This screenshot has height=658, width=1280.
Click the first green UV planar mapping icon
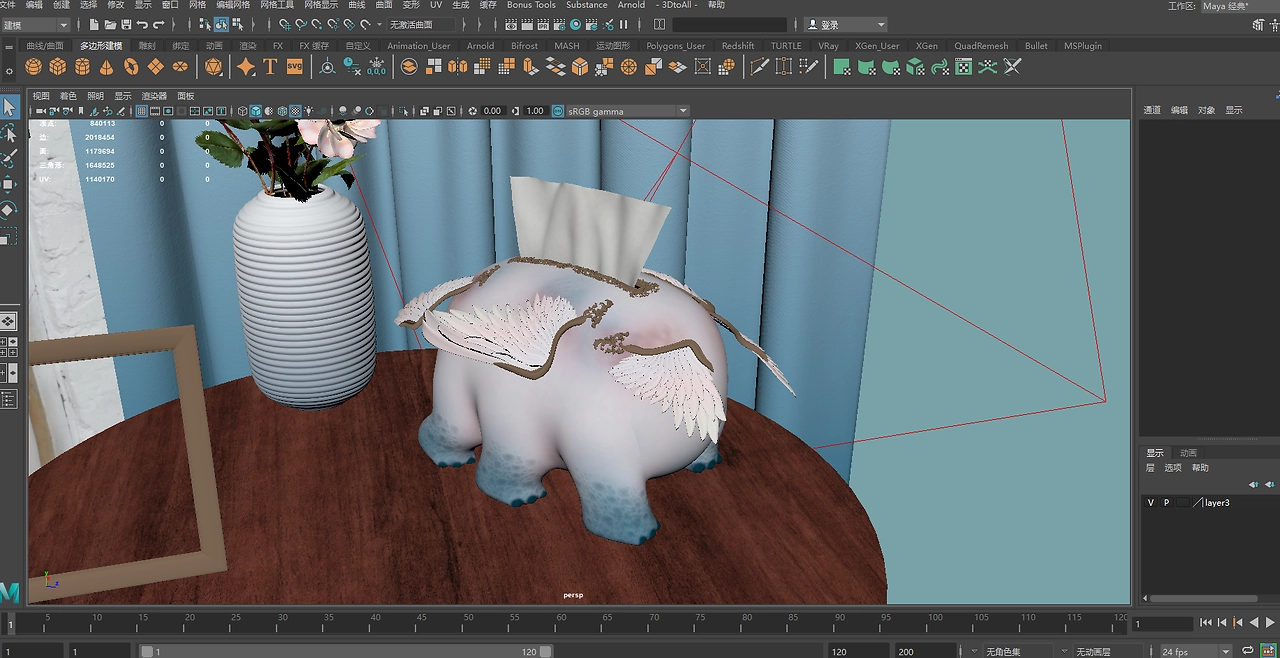click(x=842, y=67)
